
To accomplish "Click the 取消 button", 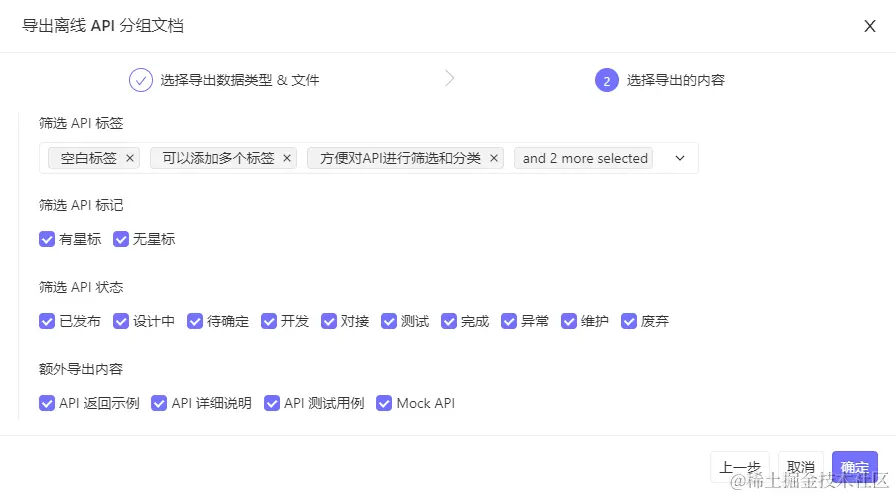I will tap(801, 467).
